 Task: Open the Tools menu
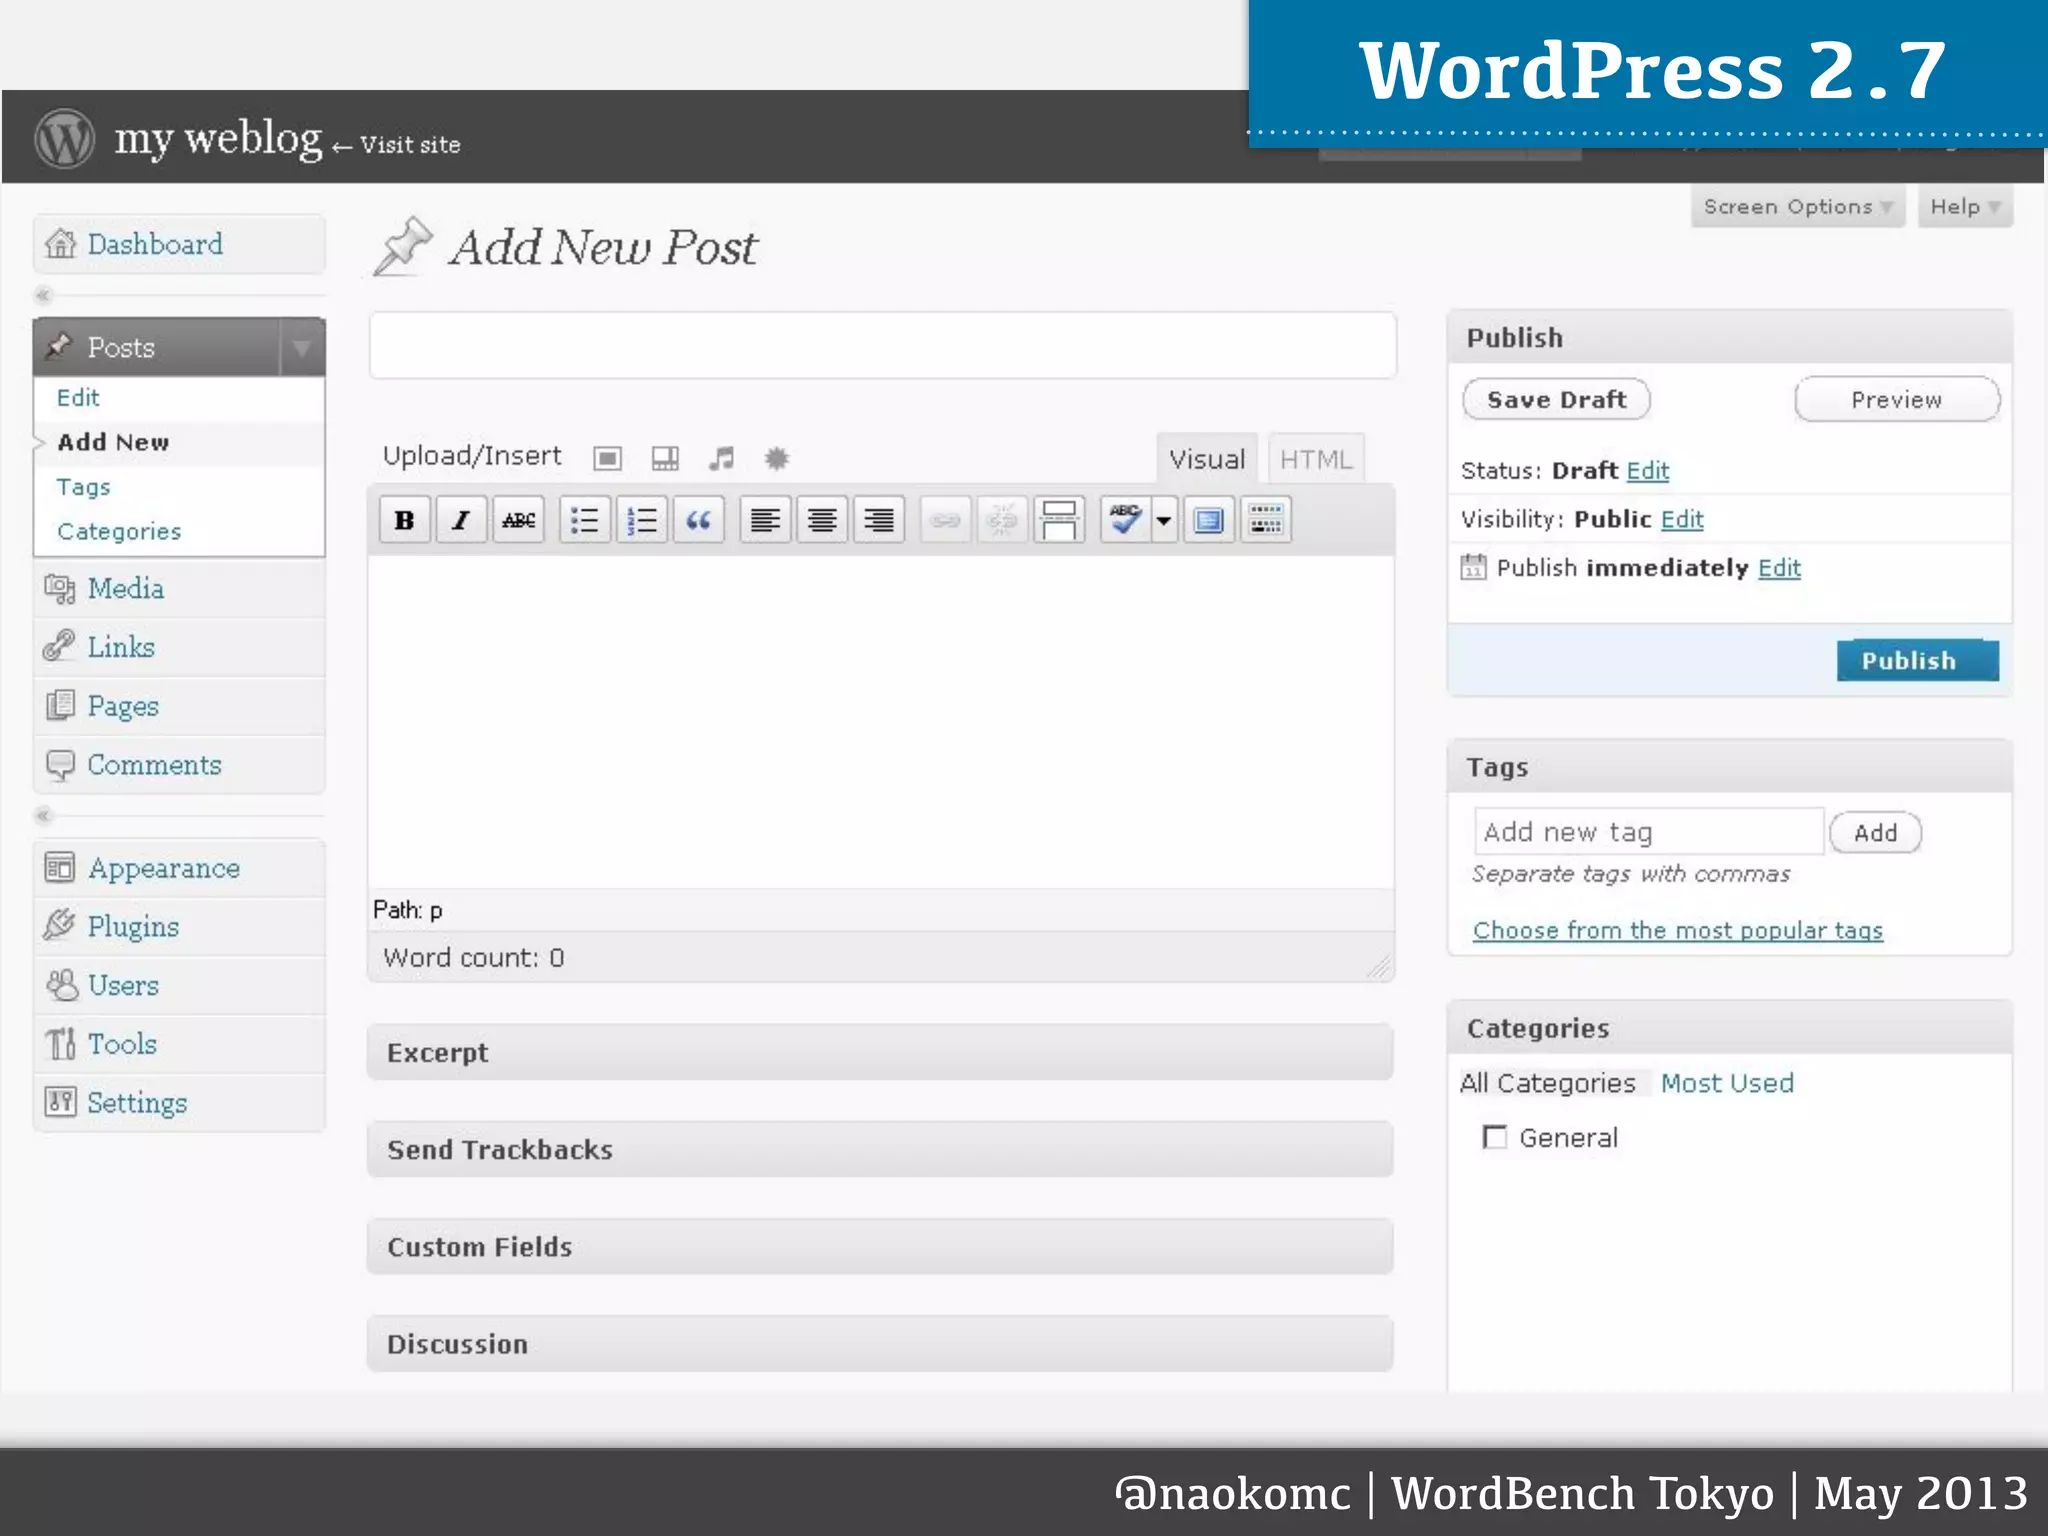click(x=179, y=1044)
